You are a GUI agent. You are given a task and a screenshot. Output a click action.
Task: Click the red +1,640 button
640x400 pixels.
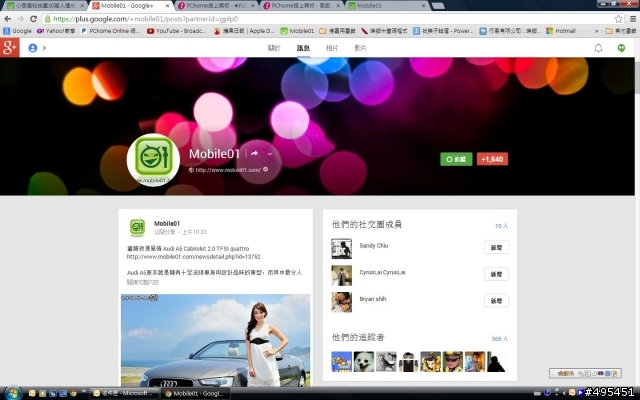(492, 159)
